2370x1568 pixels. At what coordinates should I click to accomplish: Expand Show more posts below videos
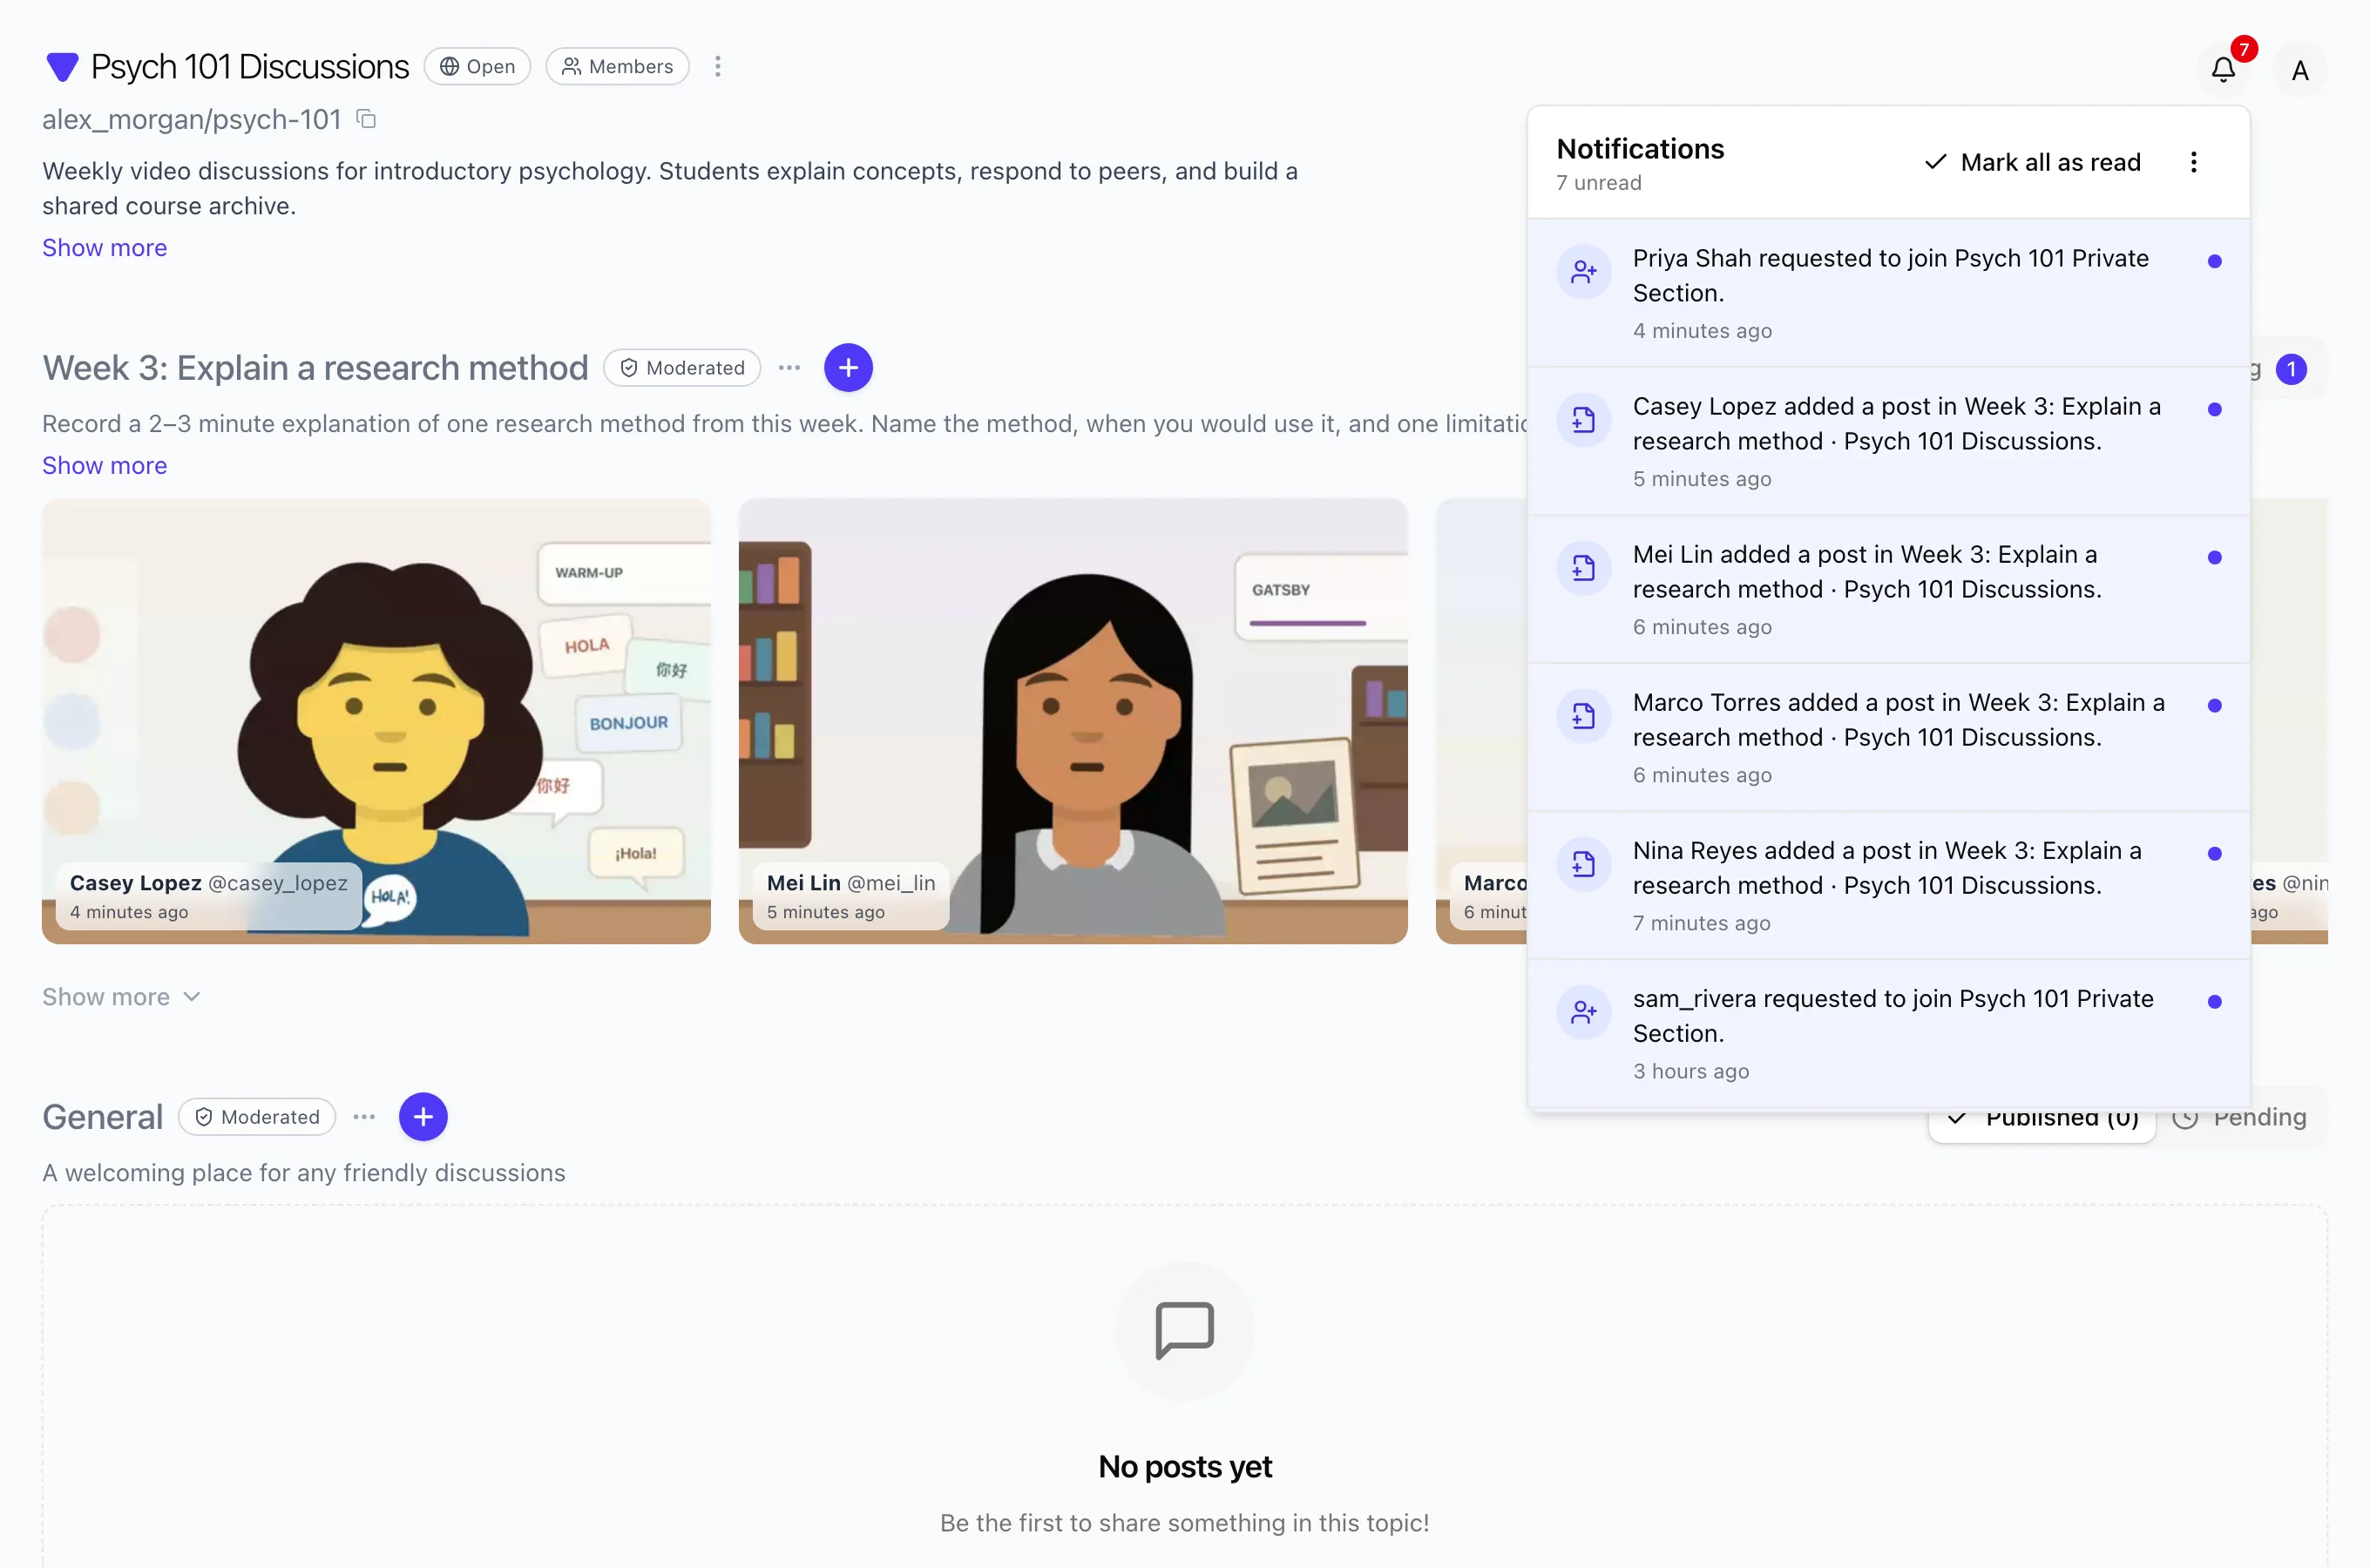coord(121,996)
